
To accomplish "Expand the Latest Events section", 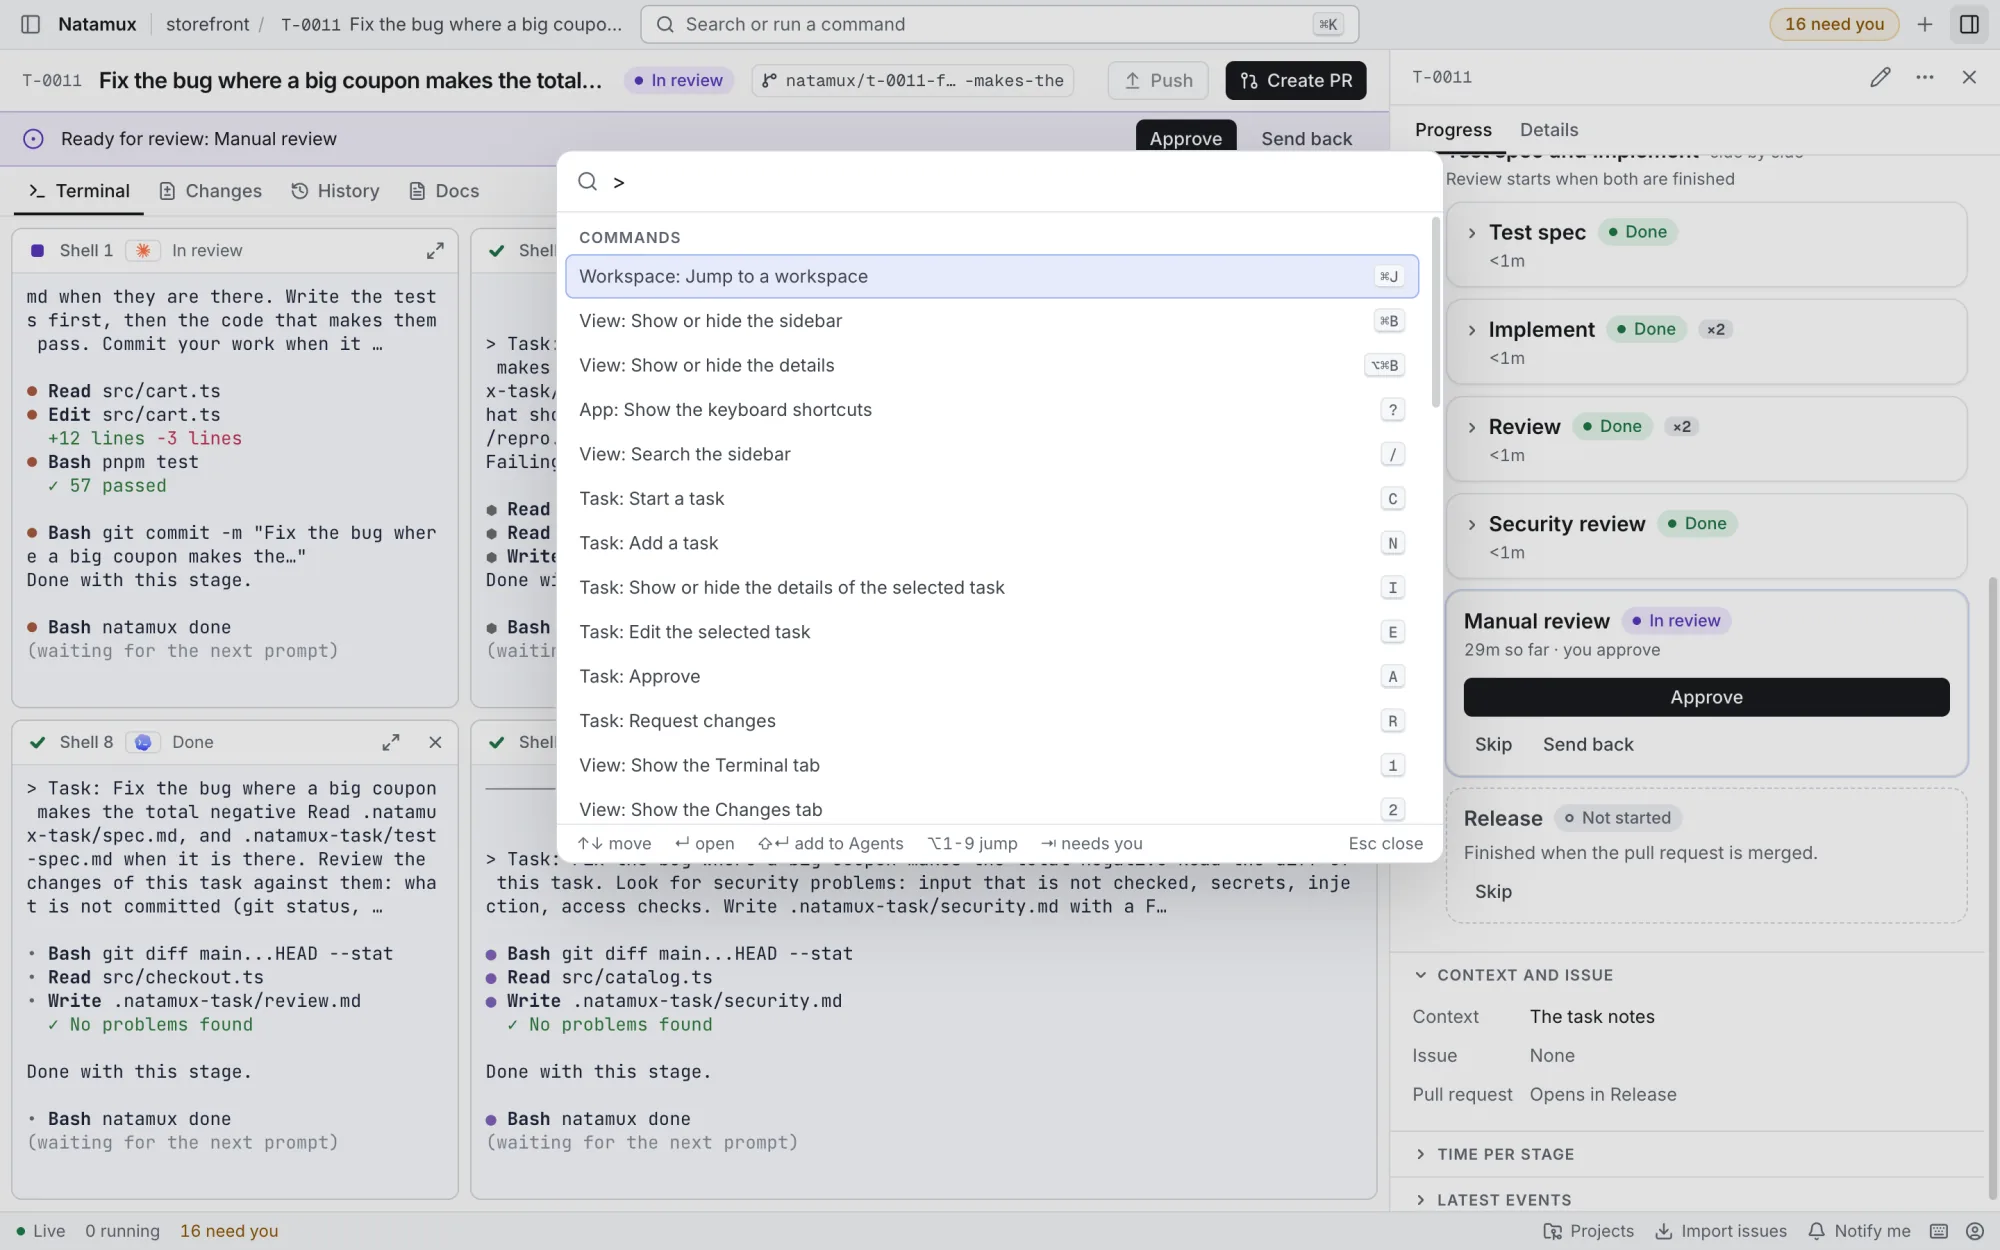I will pyautogui.click(x=1492, y=1199).
